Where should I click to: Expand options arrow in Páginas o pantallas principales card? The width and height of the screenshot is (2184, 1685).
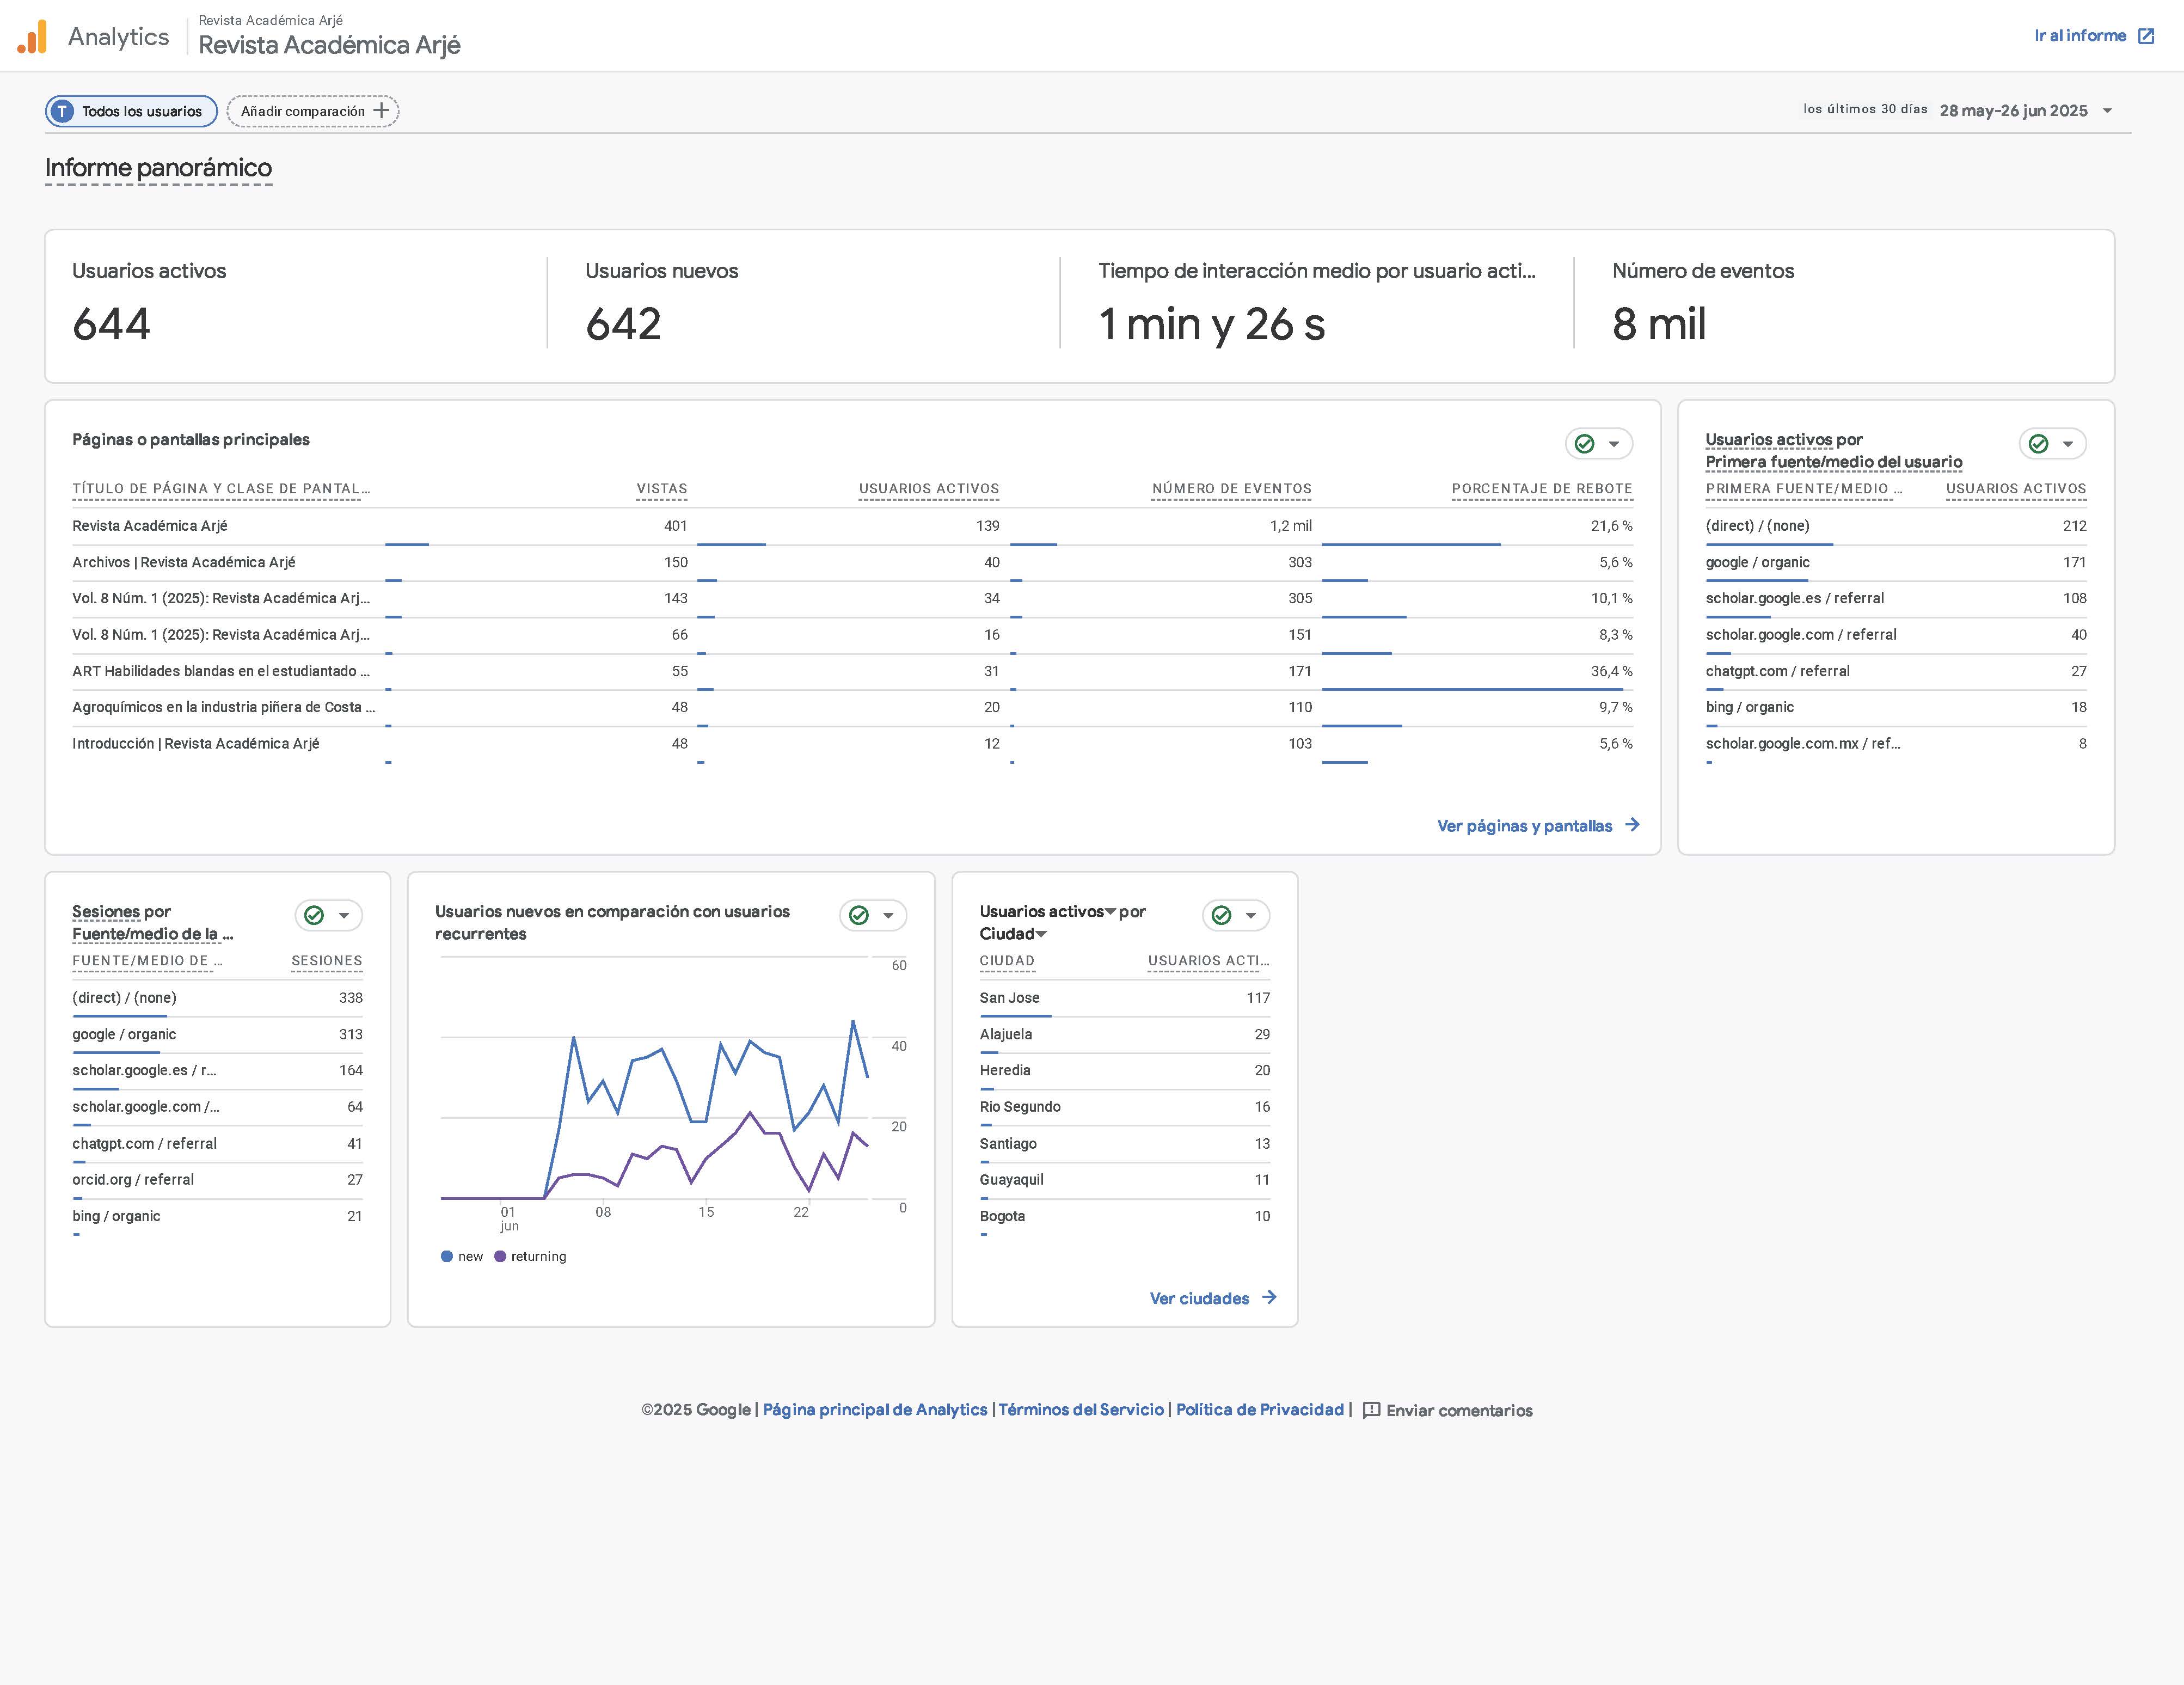pyautogui.click(x=1613, y=444)
